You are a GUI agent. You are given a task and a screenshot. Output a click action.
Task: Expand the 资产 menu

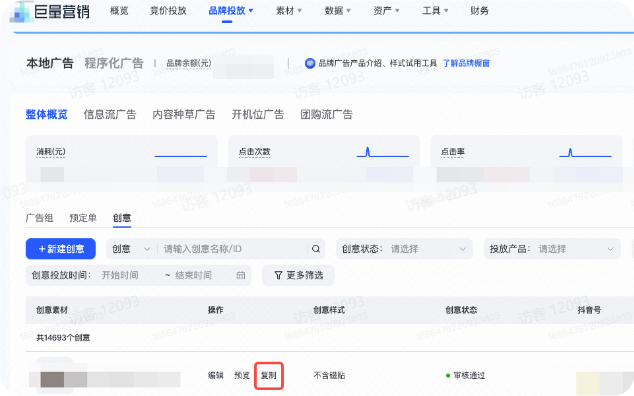(x=386, y=11)
